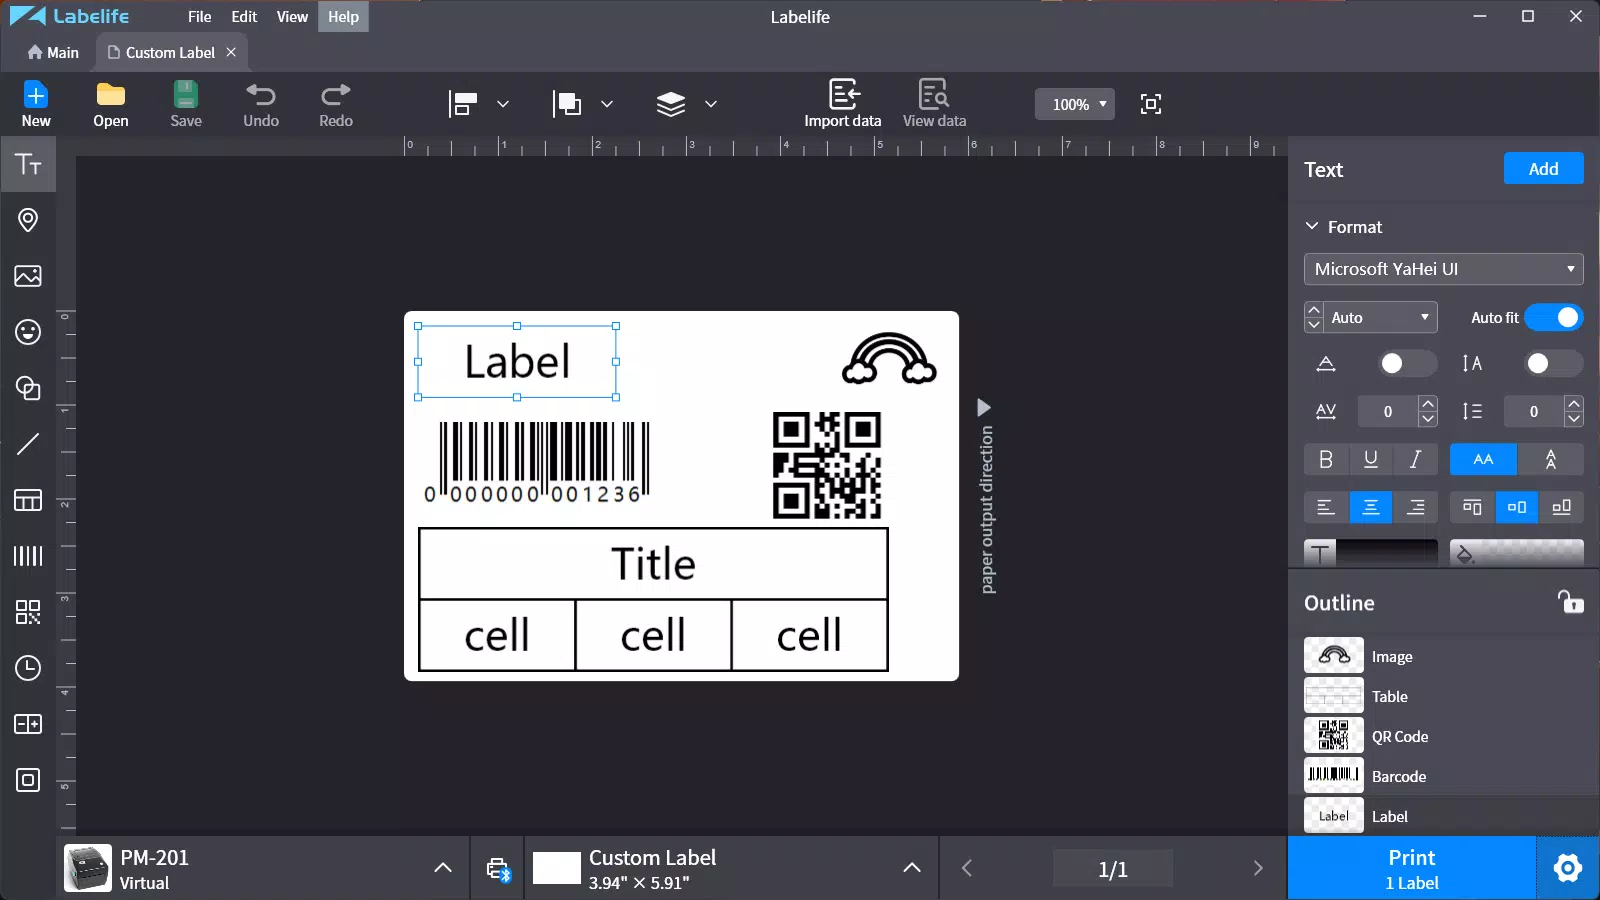1600x900 pixels.
Task: Click Print 1 Label button
Action: coord(1411,868)
